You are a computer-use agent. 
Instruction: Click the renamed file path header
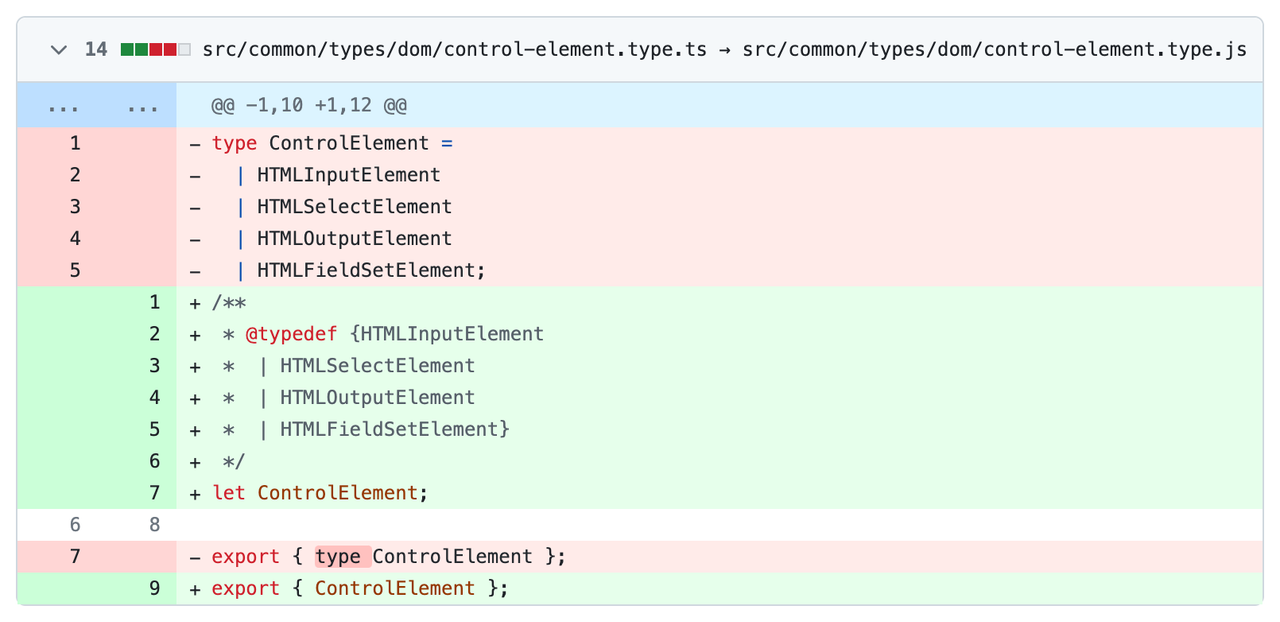point(724,49)
